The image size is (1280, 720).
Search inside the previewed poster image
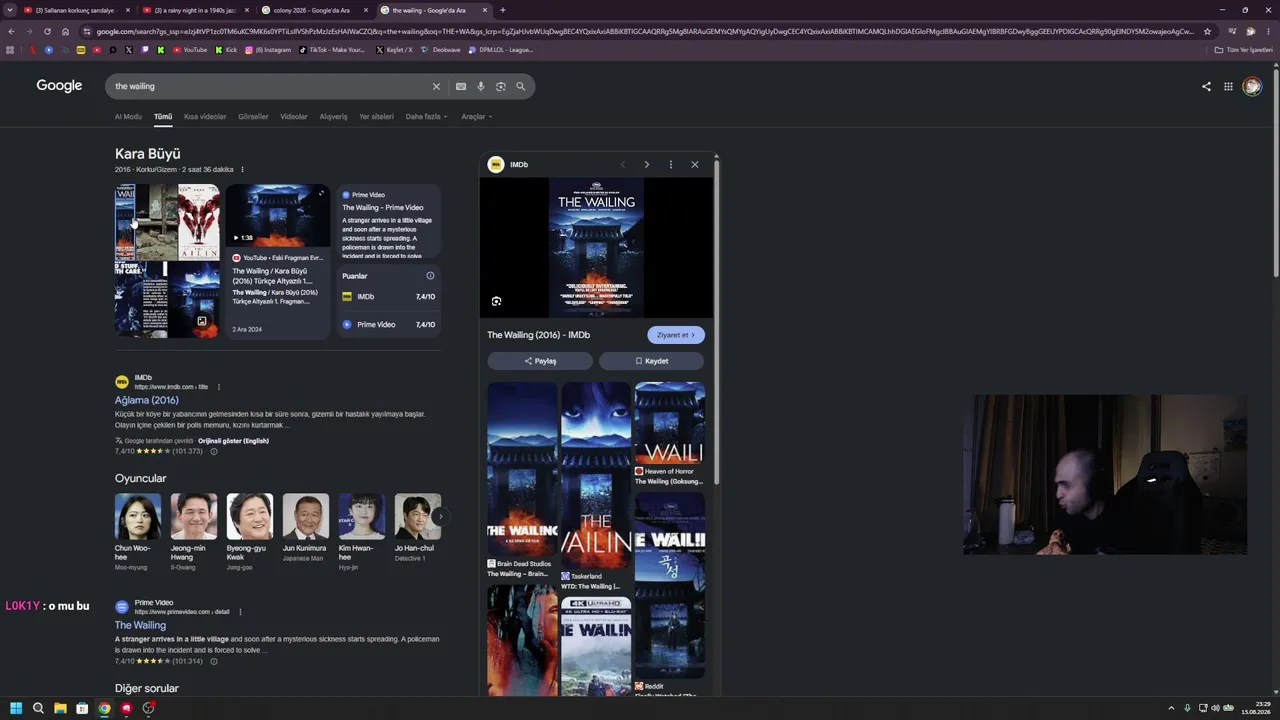tap(496, 301)
